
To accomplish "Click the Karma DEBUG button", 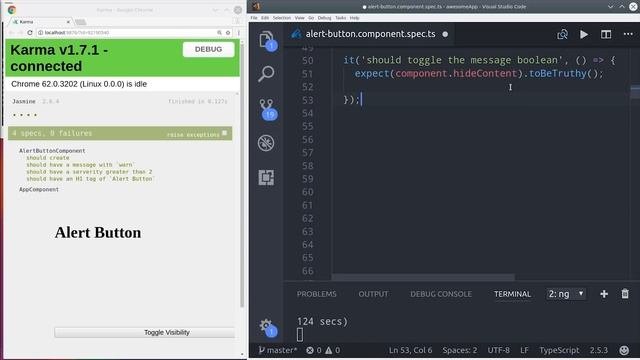I will [x=208, y=49].
